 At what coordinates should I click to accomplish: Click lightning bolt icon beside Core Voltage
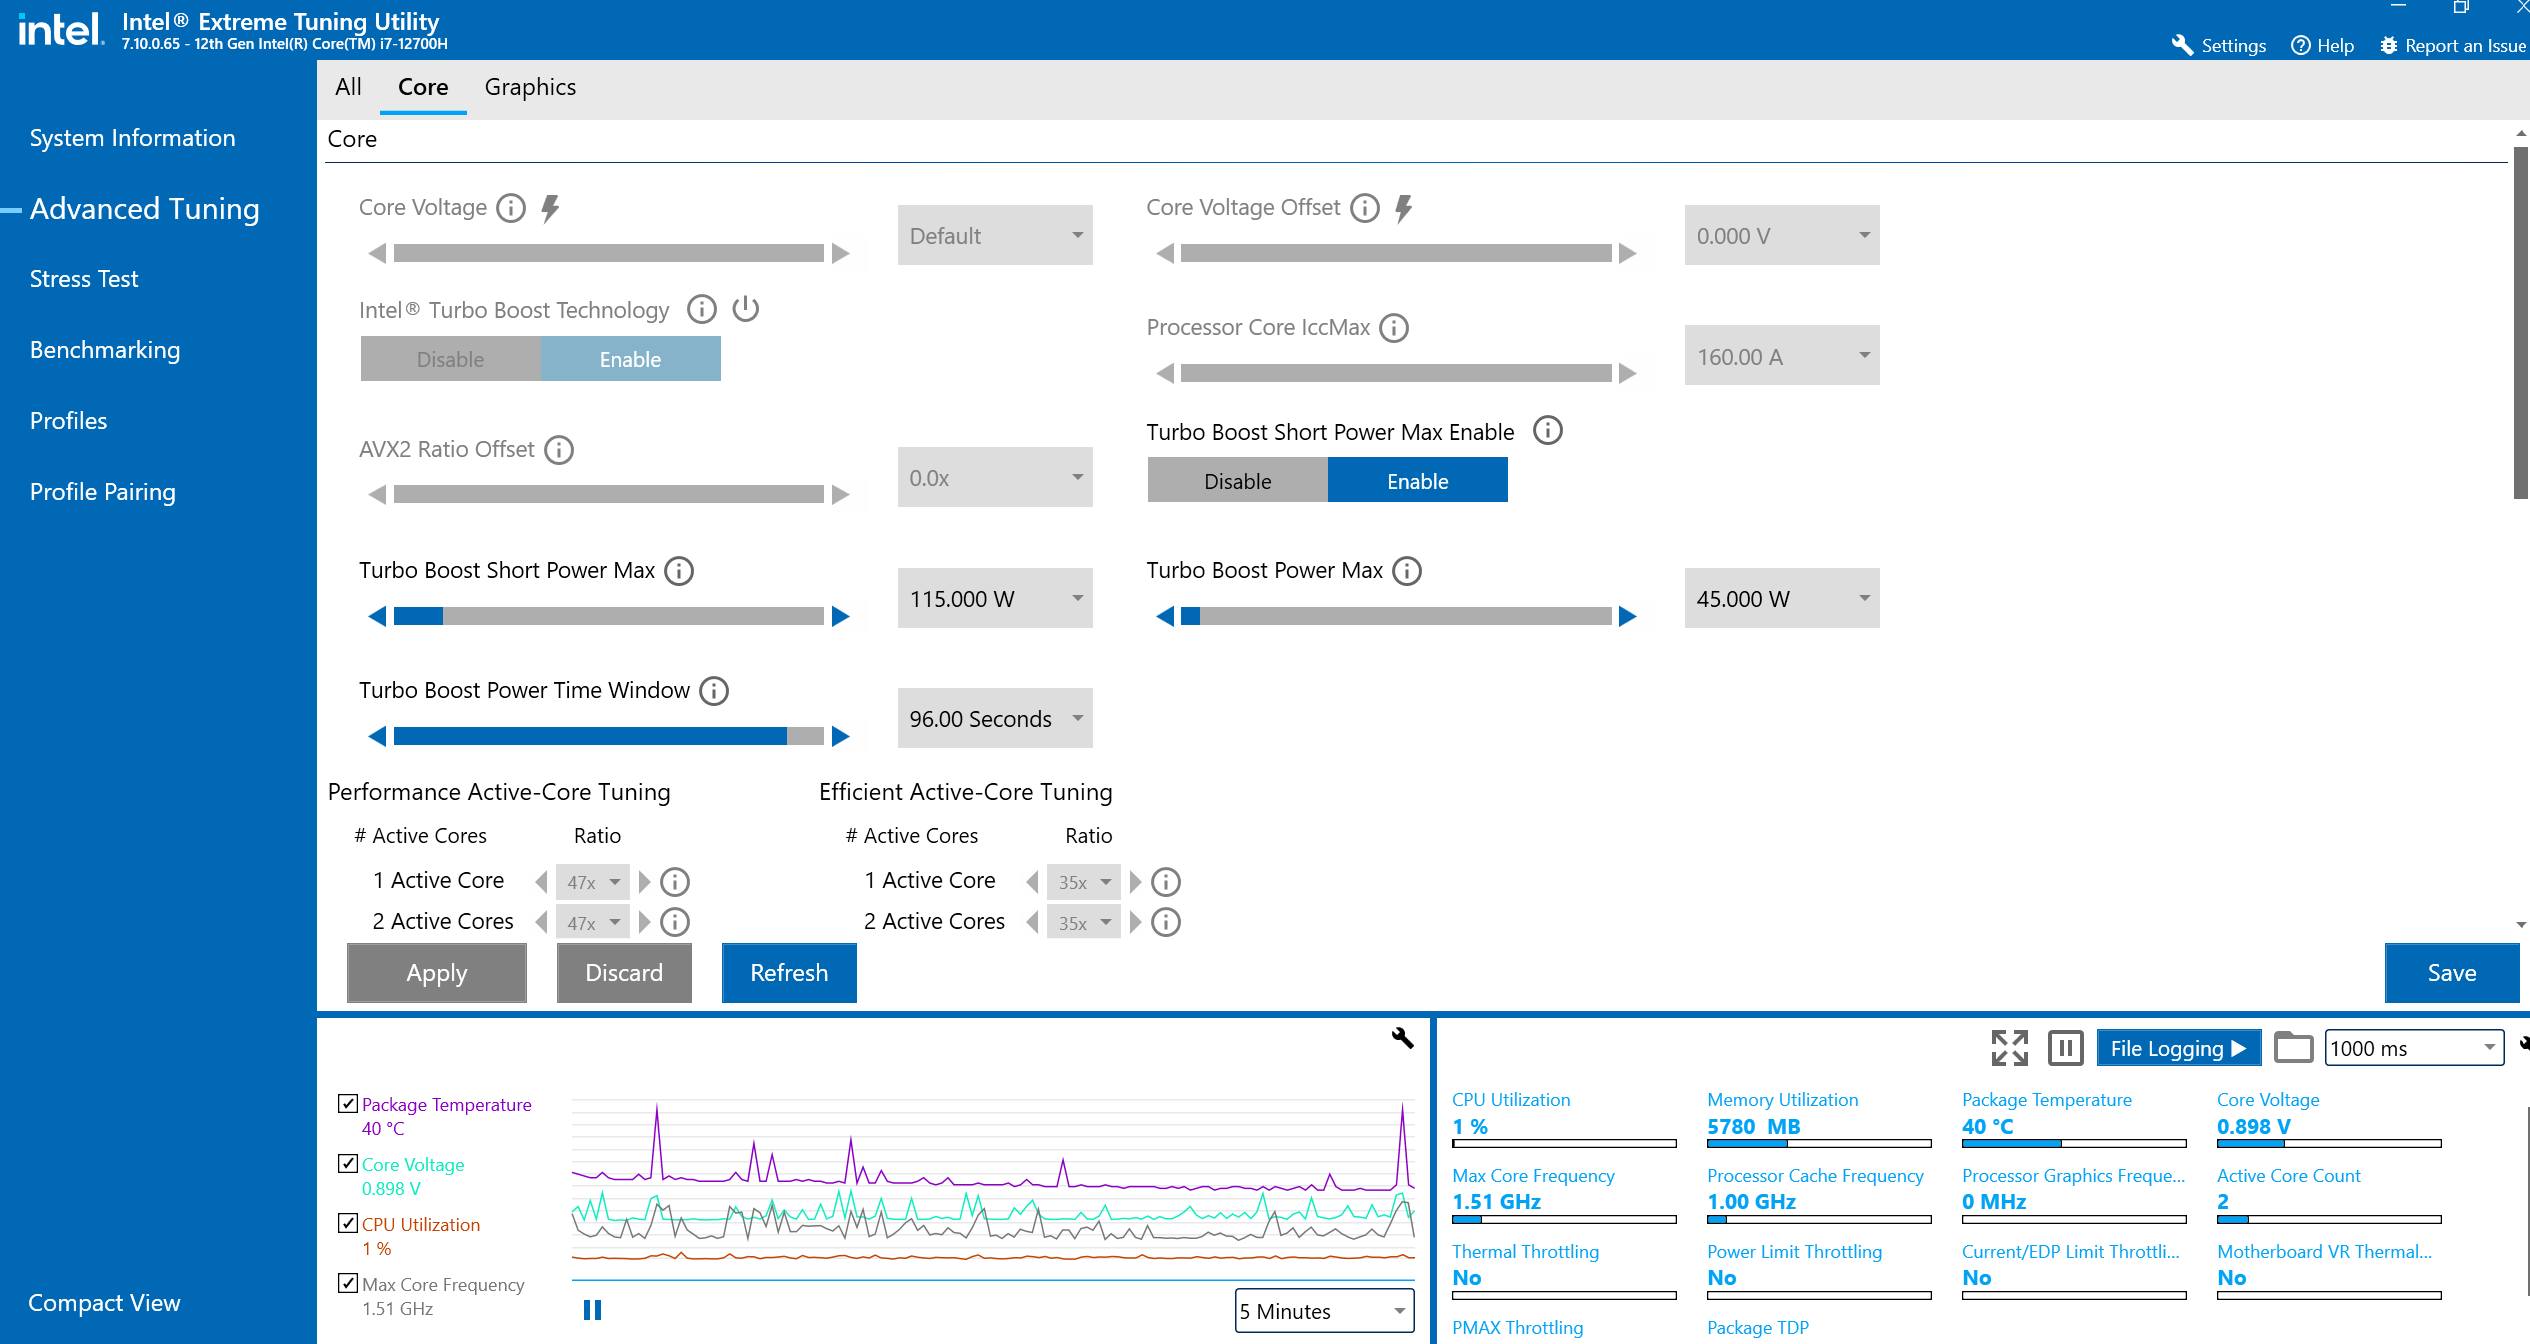[x=550, y=208]
